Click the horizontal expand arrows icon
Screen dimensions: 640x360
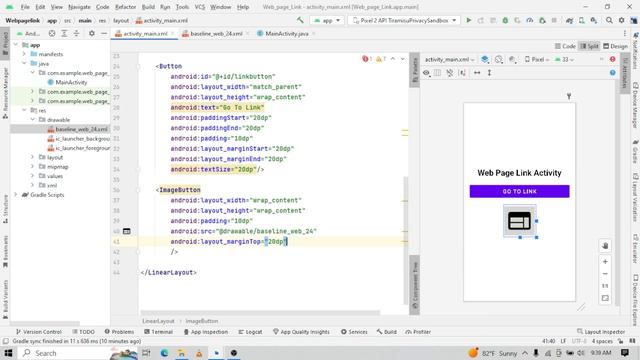[x=477, y=73]
